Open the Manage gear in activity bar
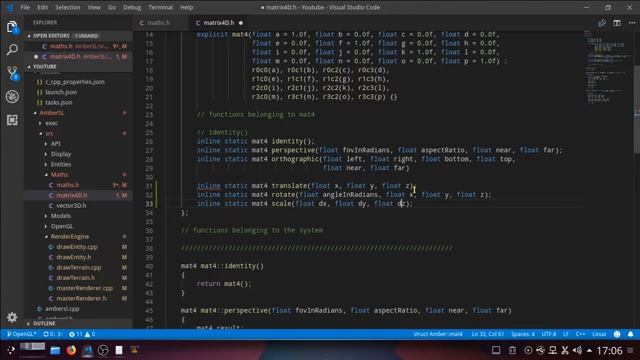The height and width of the screenshot is (360, 640). (x=12, y=317)
